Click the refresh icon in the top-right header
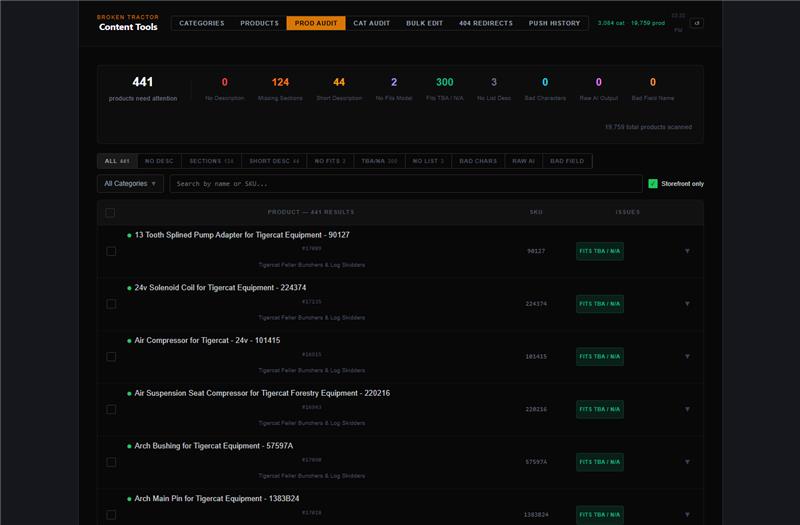 (696, 23)
